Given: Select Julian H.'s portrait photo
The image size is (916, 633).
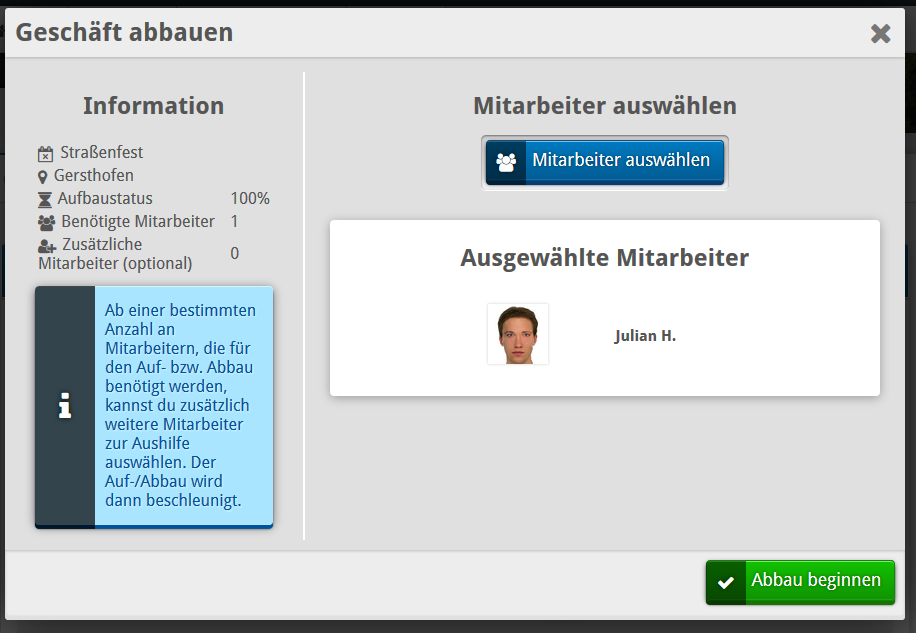Looking at the screenshot, I should pyautogui.click(x=518, y=334).
